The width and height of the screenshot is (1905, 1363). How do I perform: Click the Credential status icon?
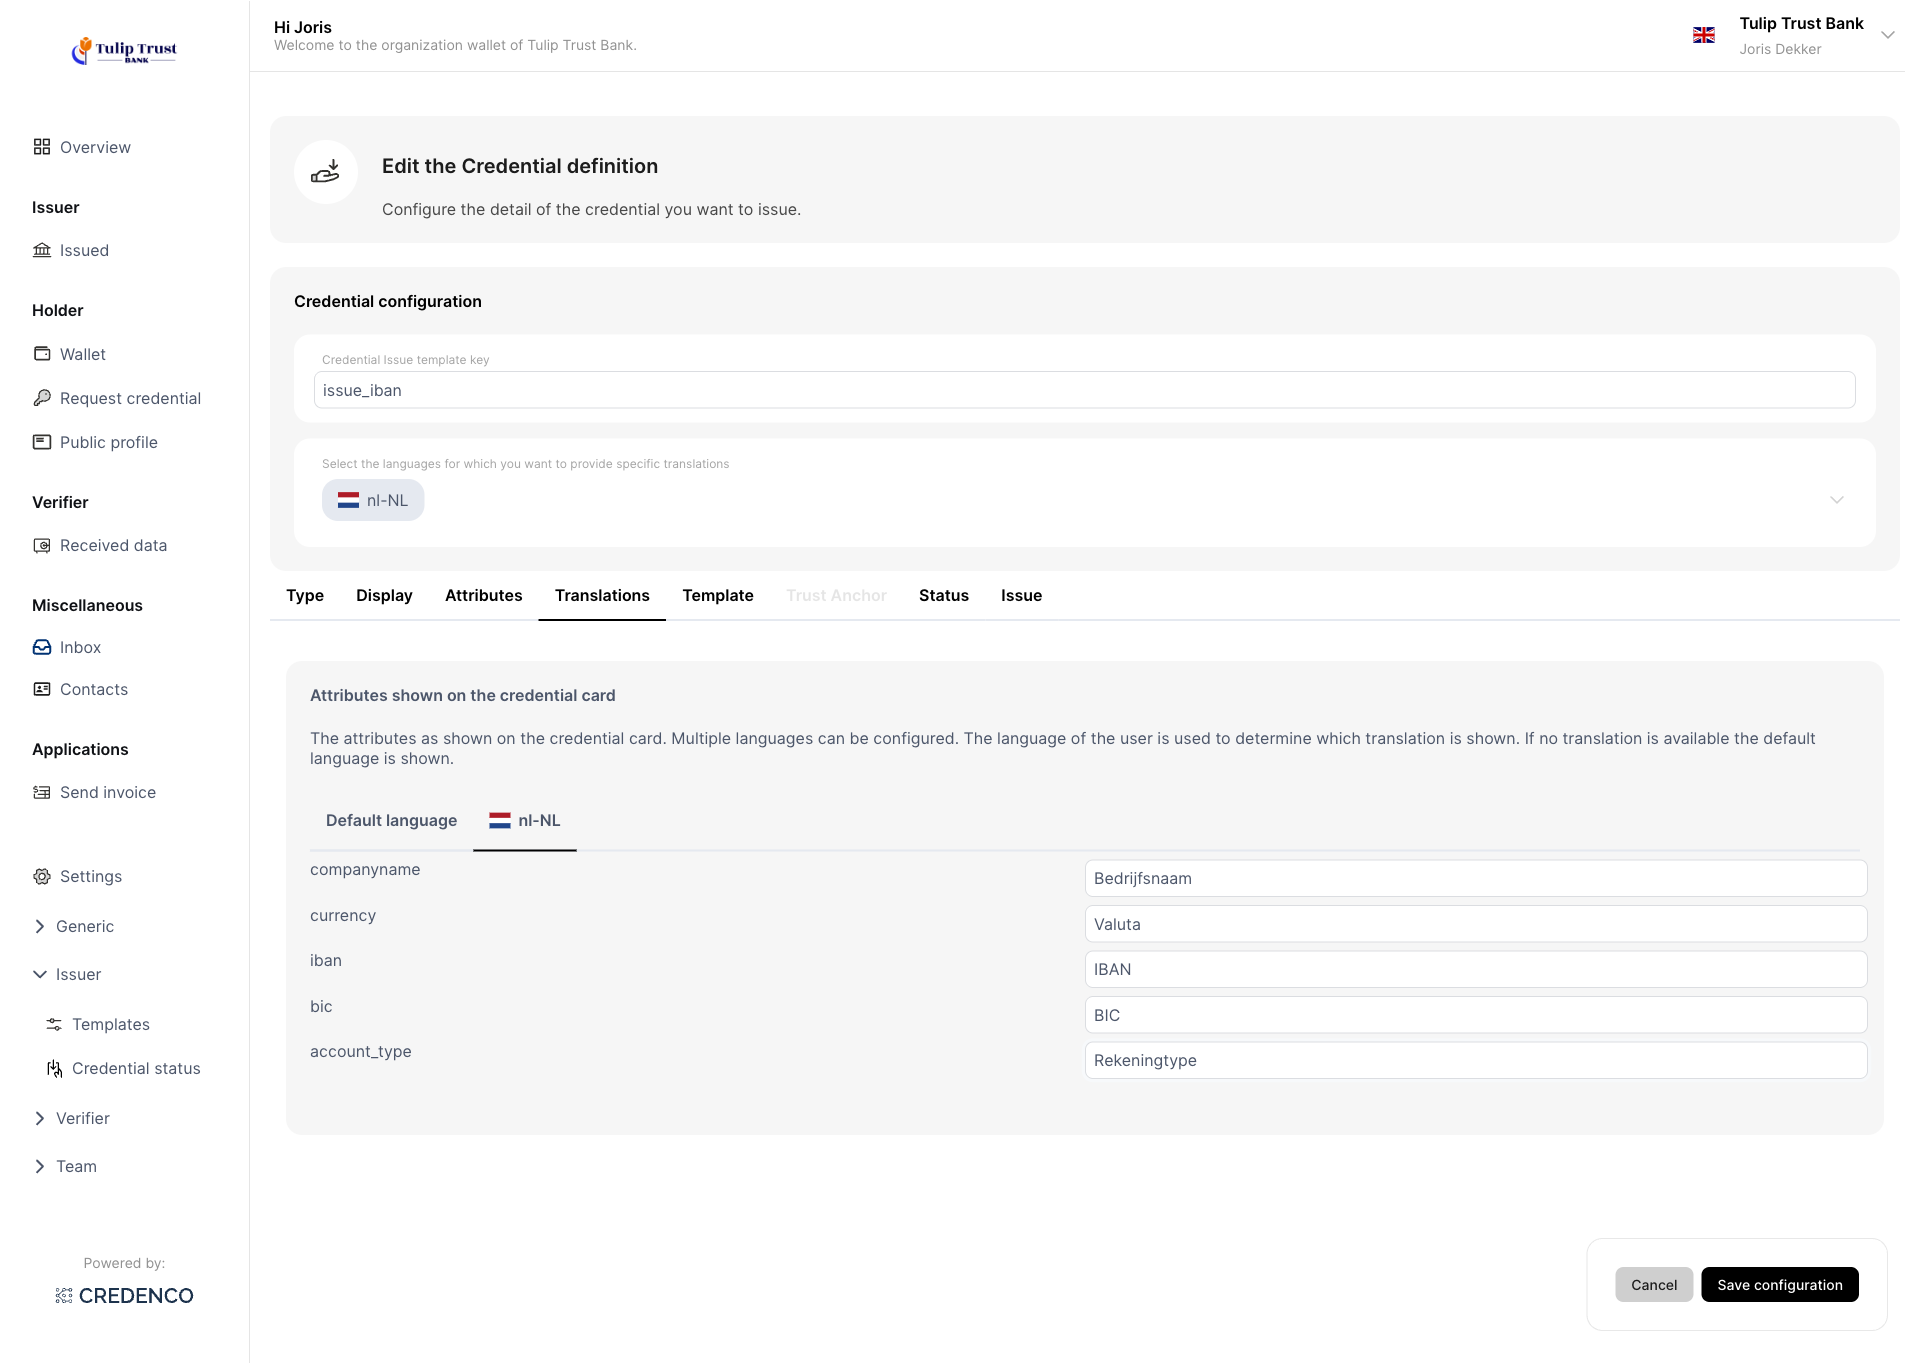click(x=54, y=1068)
